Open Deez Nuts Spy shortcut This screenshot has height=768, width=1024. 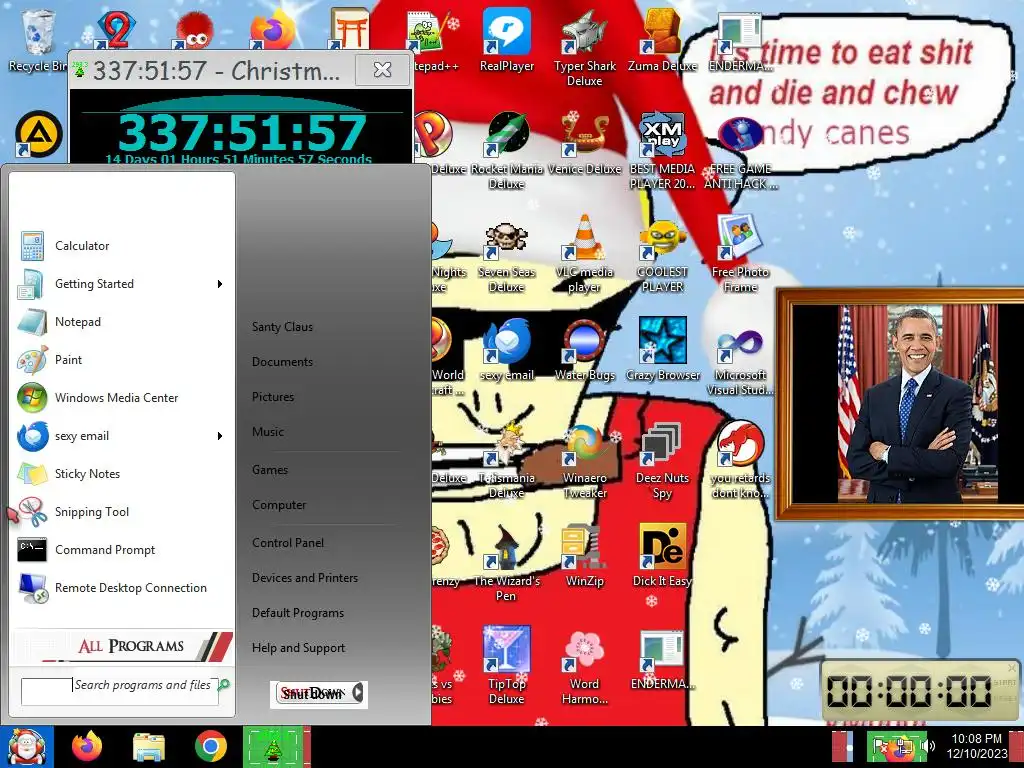pyautogui.click(x=662, y=460)
